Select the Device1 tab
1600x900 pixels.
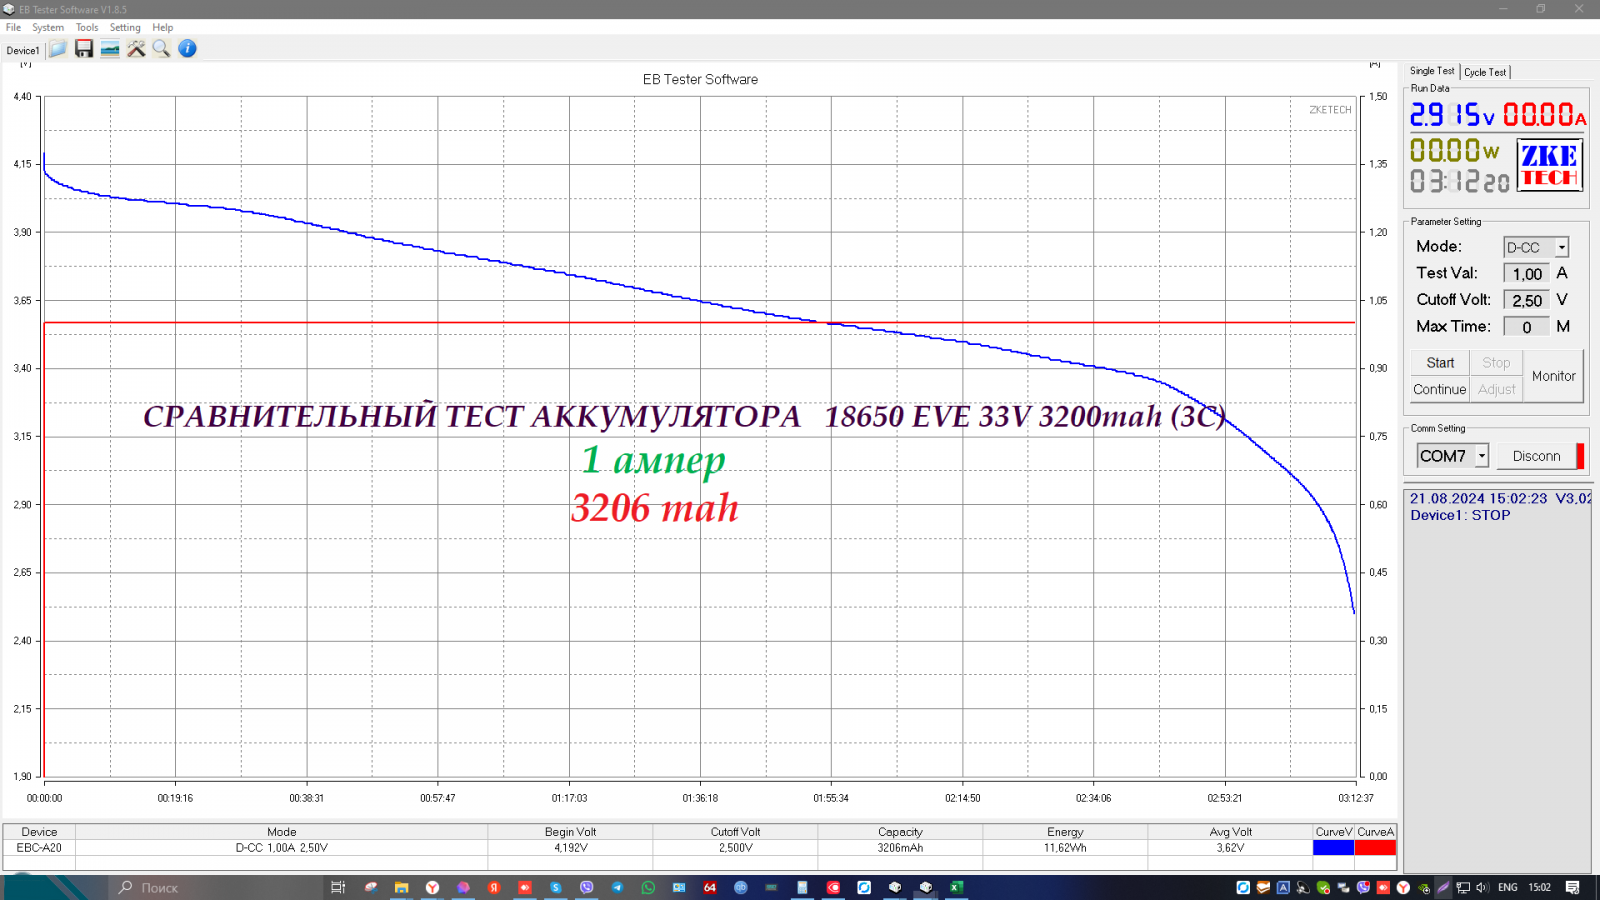click(x=23, y=50)
